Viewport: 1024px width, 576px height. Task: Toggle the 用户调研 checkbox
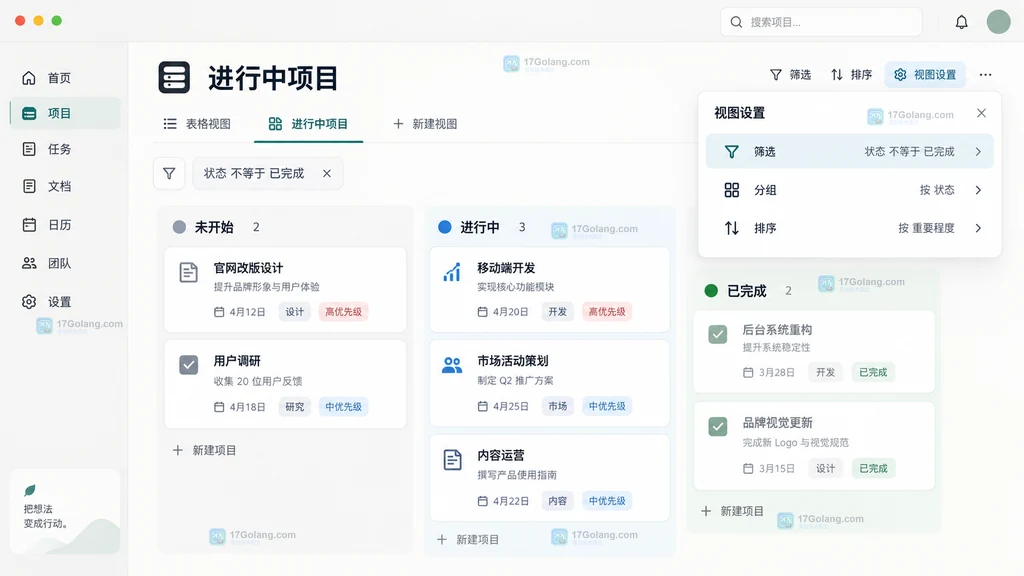[x=189, y=364]
